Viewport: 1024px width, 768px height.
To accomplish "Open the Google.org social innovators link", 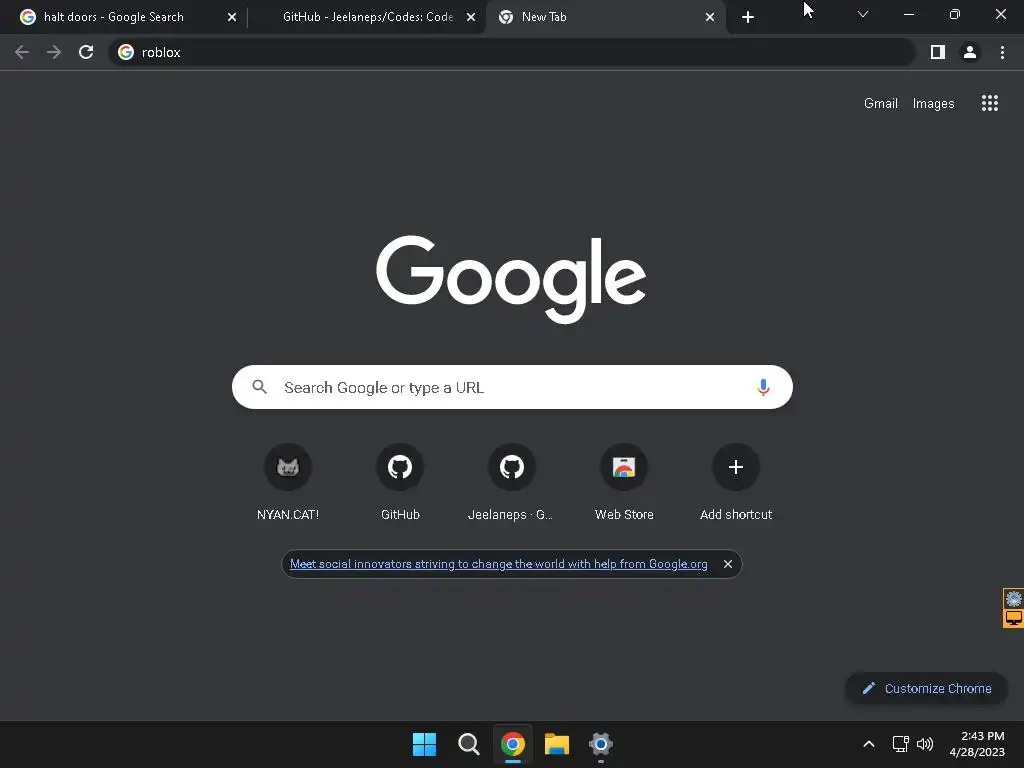I will pyautogui.click(x=498, y=564).
